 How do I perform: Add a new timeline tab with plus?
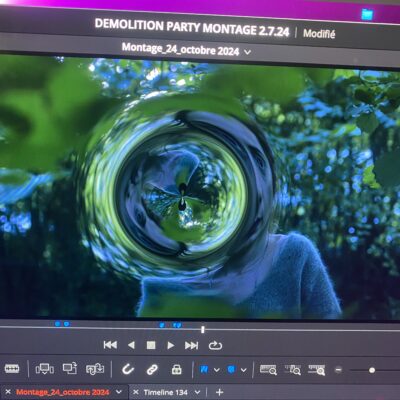219,392
